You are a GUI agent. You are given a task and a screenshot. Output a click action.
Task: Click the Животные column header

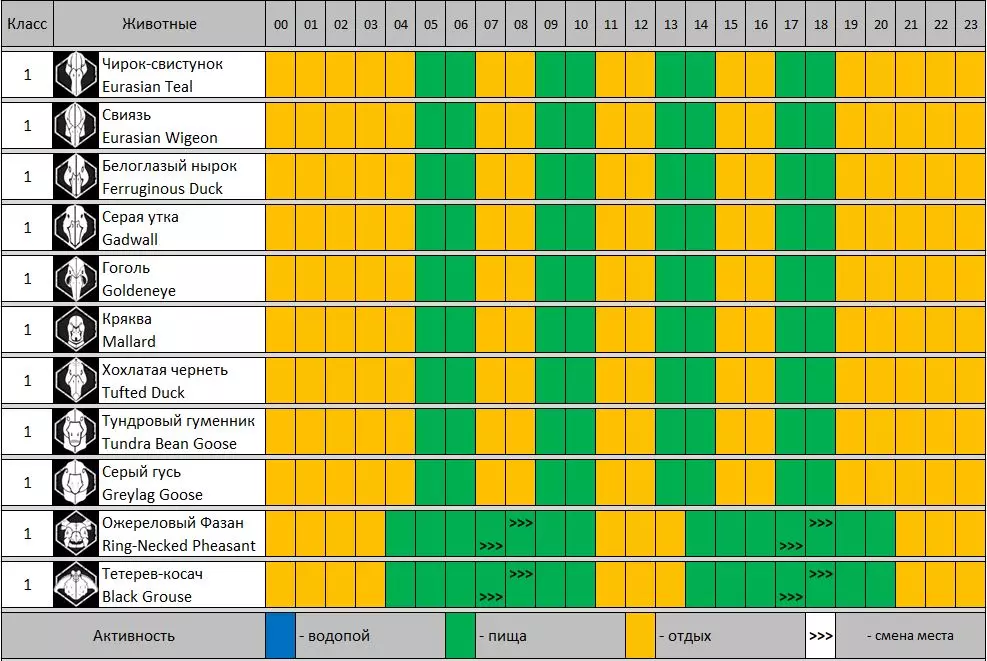click(x=159, y=24)
